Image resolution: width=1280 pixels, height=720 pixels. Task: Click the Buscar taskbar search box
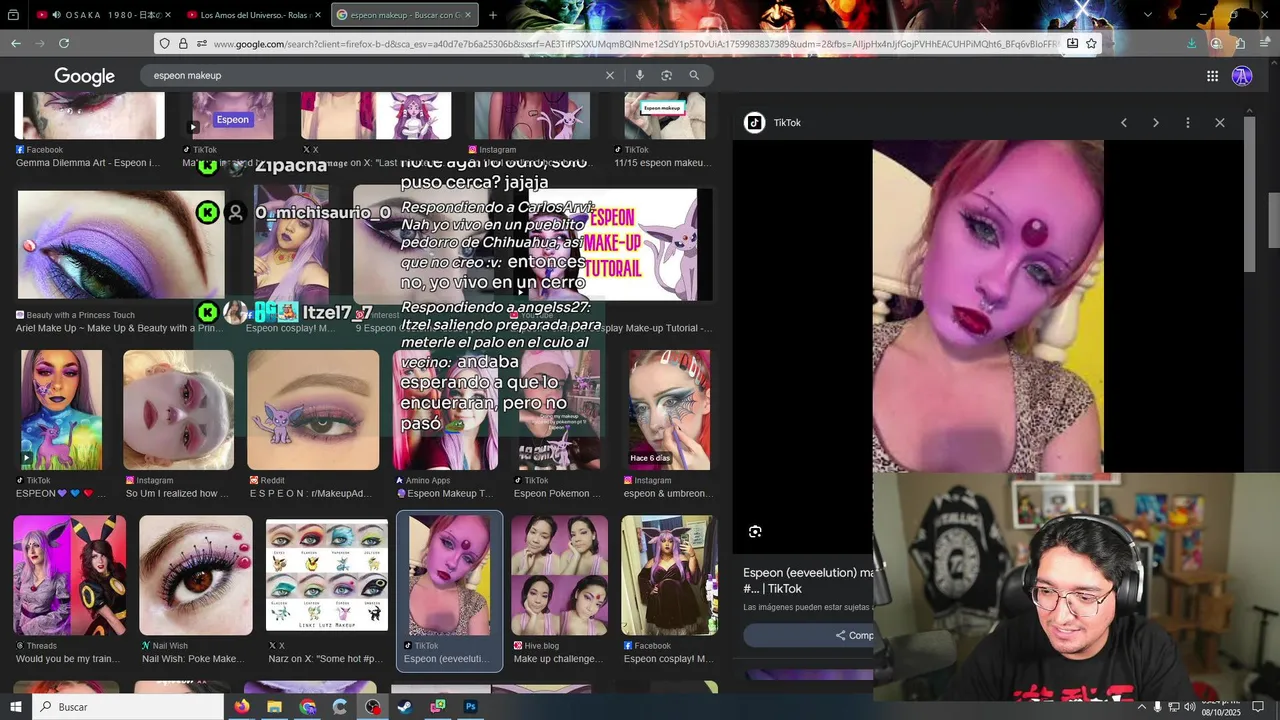[128, 707]
